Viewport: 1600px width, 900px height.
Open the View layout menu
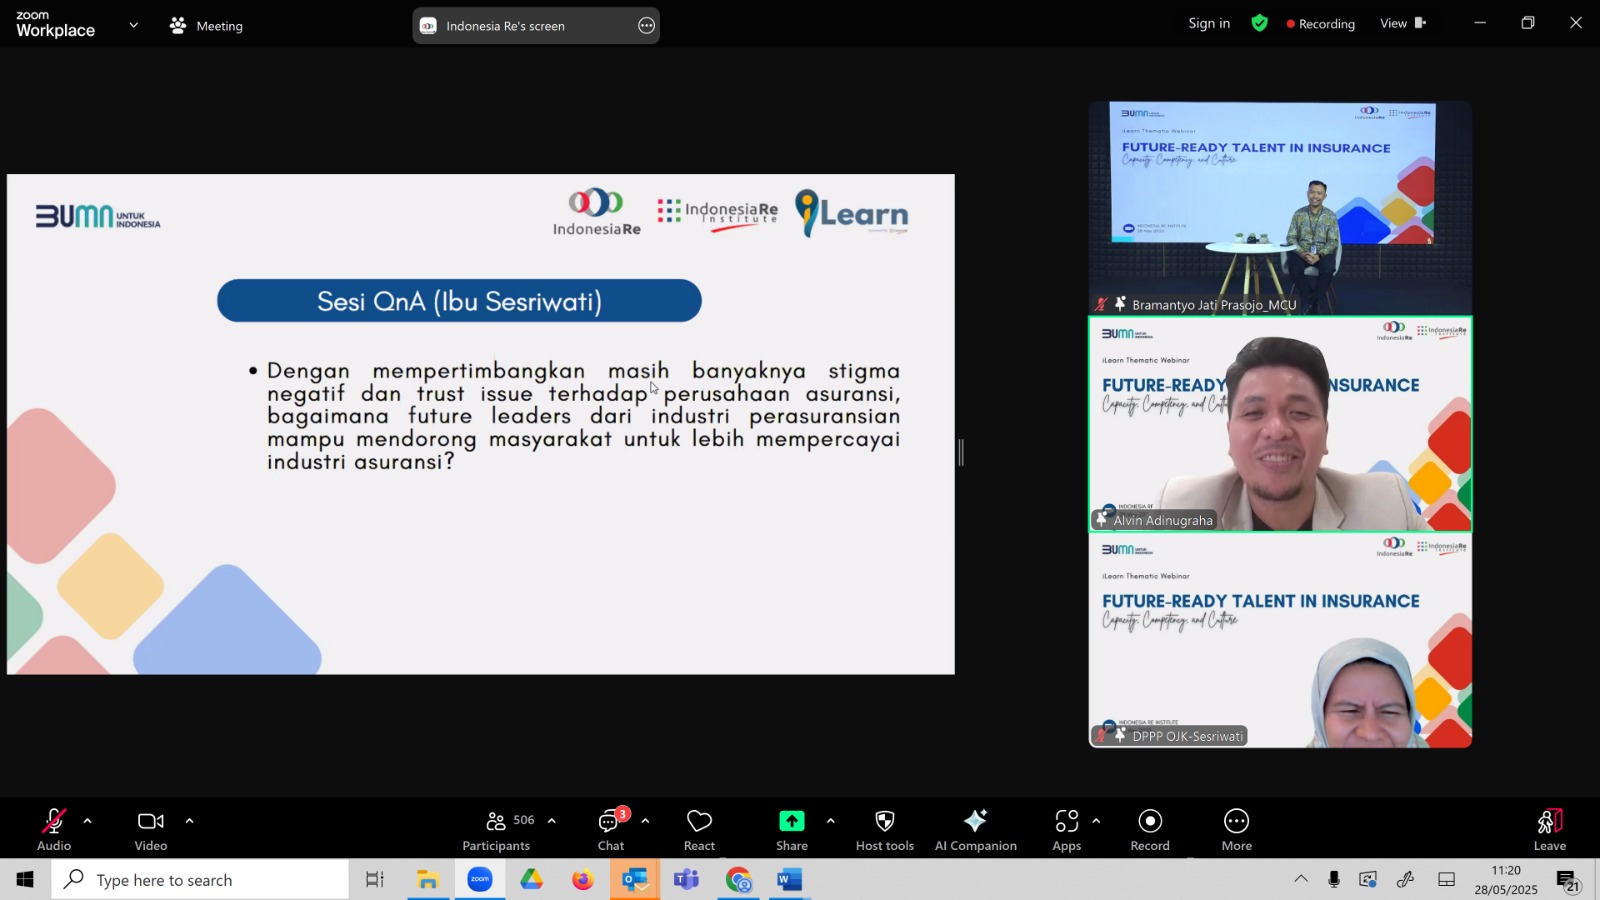(1402, 24)
